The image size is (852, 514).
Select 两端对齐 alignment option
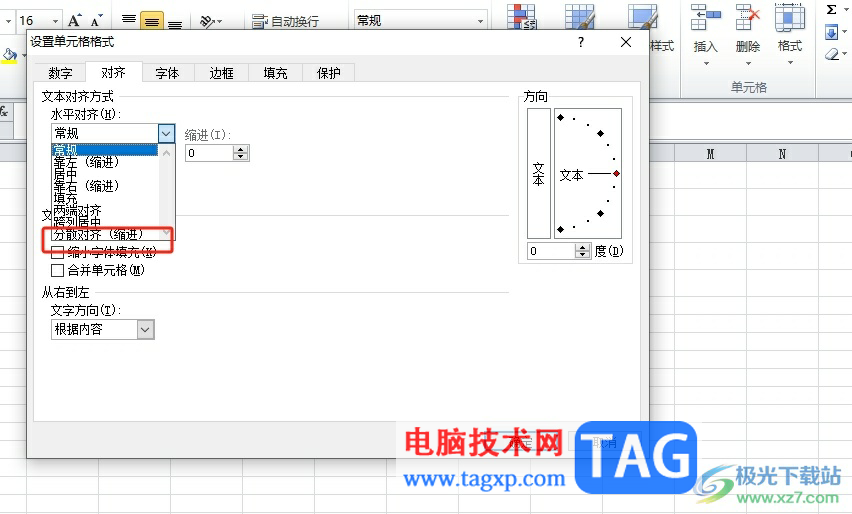[104, 210]
